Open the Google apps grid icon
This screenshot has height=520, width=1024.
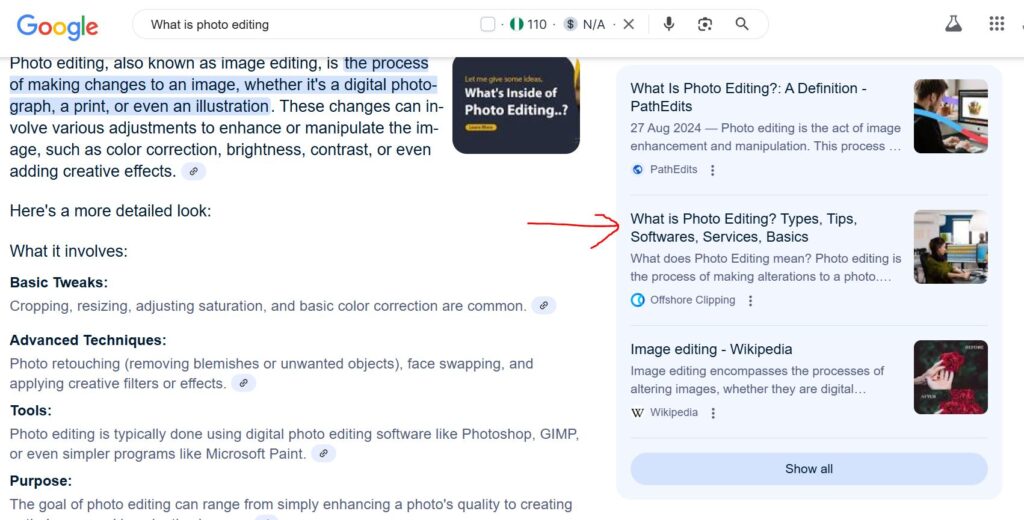[x=997, y=24]
